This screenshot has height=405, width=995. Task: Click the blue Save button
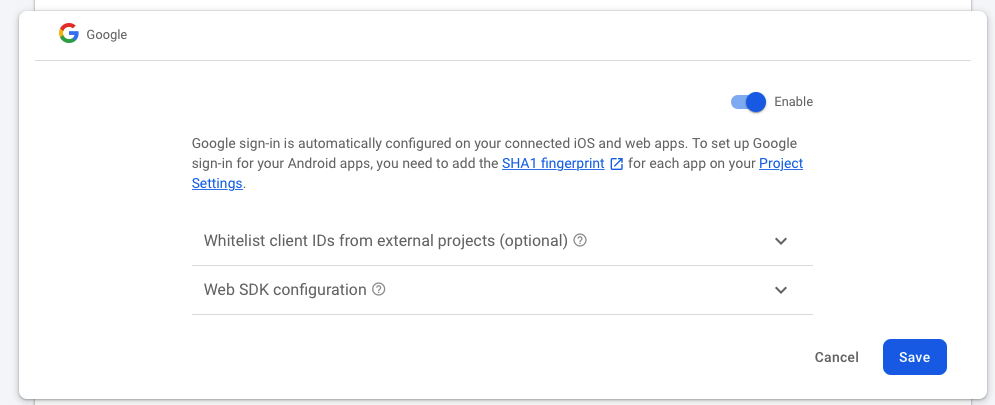pyautogui.click(x=914, y=357)
